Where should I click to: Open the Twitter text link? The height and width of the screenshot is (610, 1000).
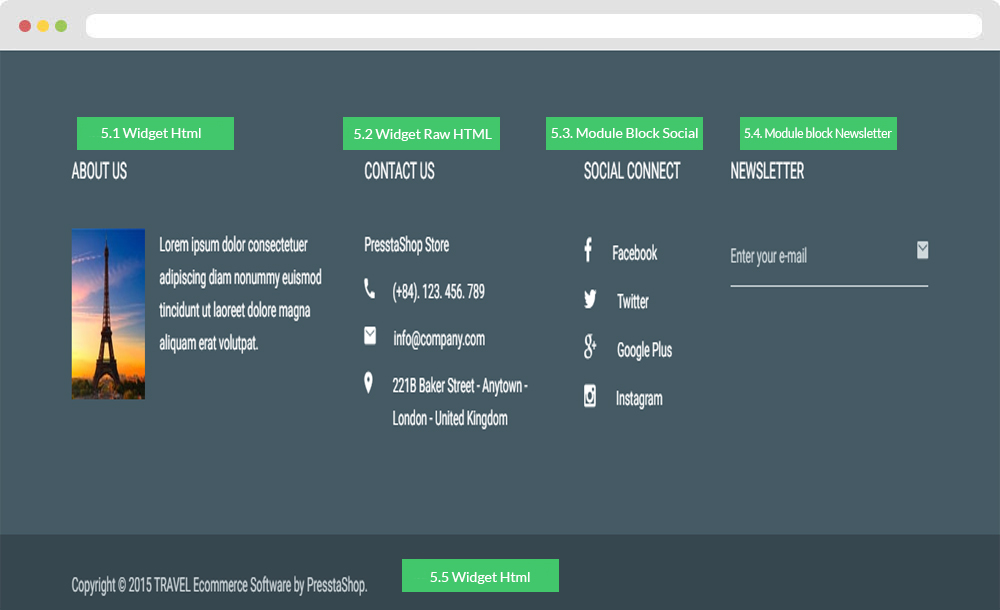tap(632, 302)
